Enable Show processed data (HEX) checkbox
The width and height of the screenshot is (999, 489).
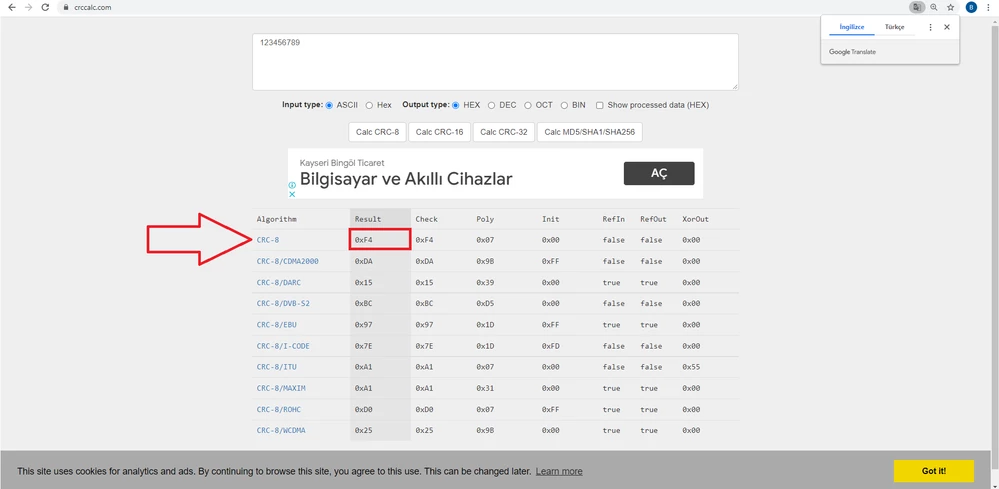click(600, 105)
